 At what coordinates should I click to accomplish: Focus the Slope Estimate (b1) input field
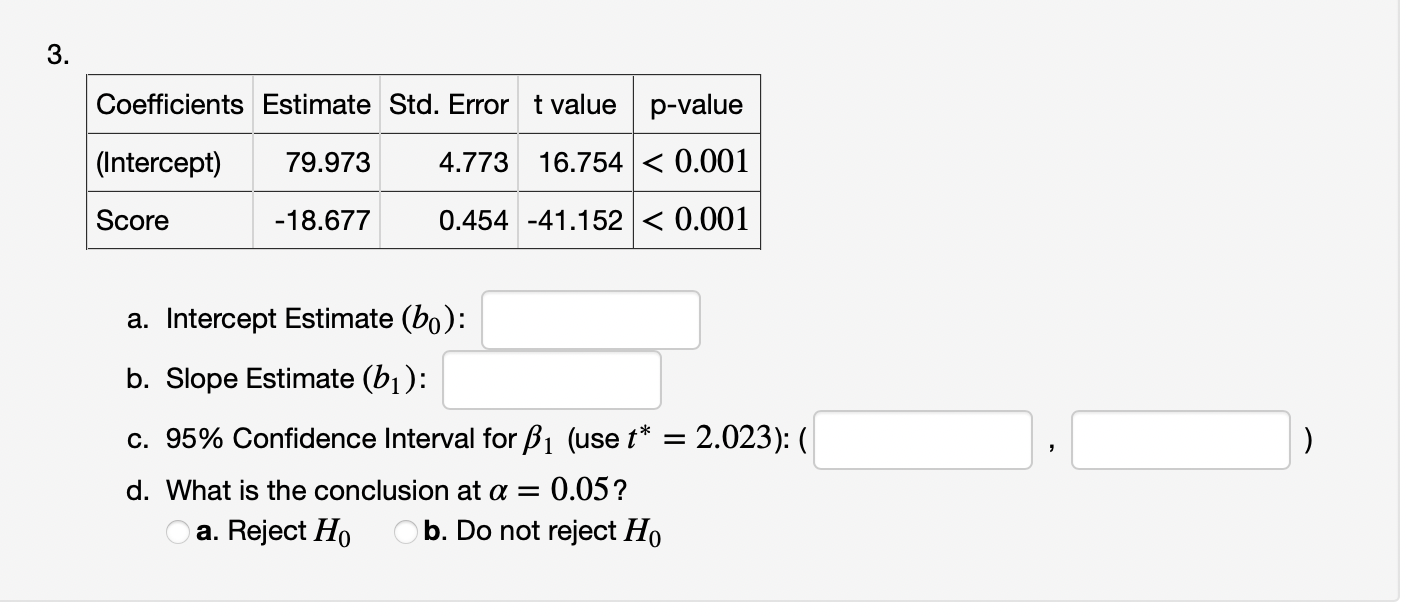pos(552,380)
